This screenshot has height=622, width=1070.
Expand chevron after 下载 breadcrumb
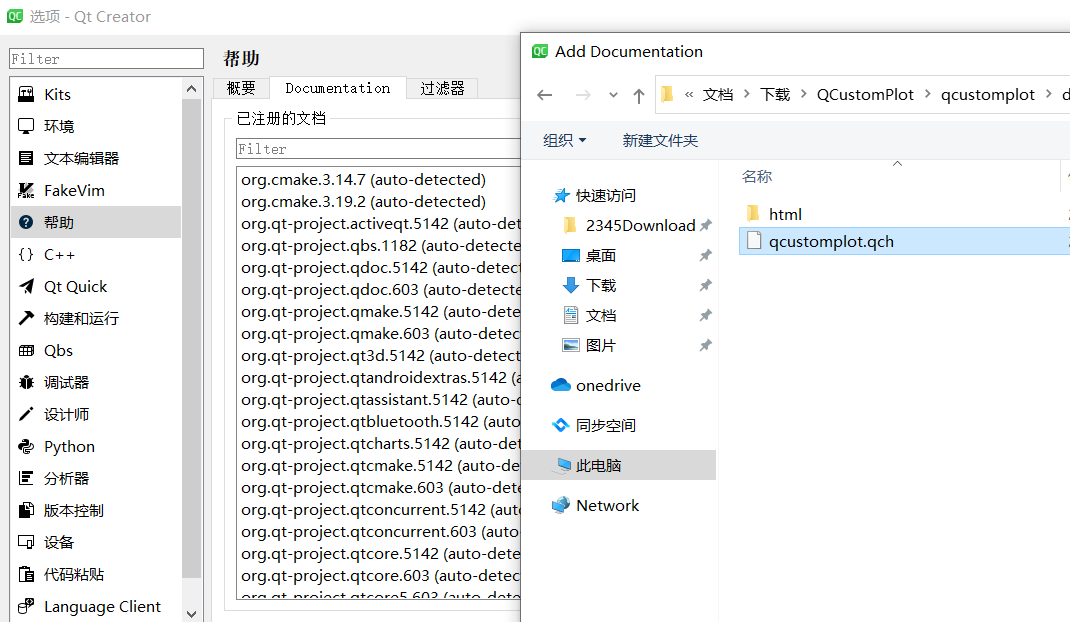803,94
